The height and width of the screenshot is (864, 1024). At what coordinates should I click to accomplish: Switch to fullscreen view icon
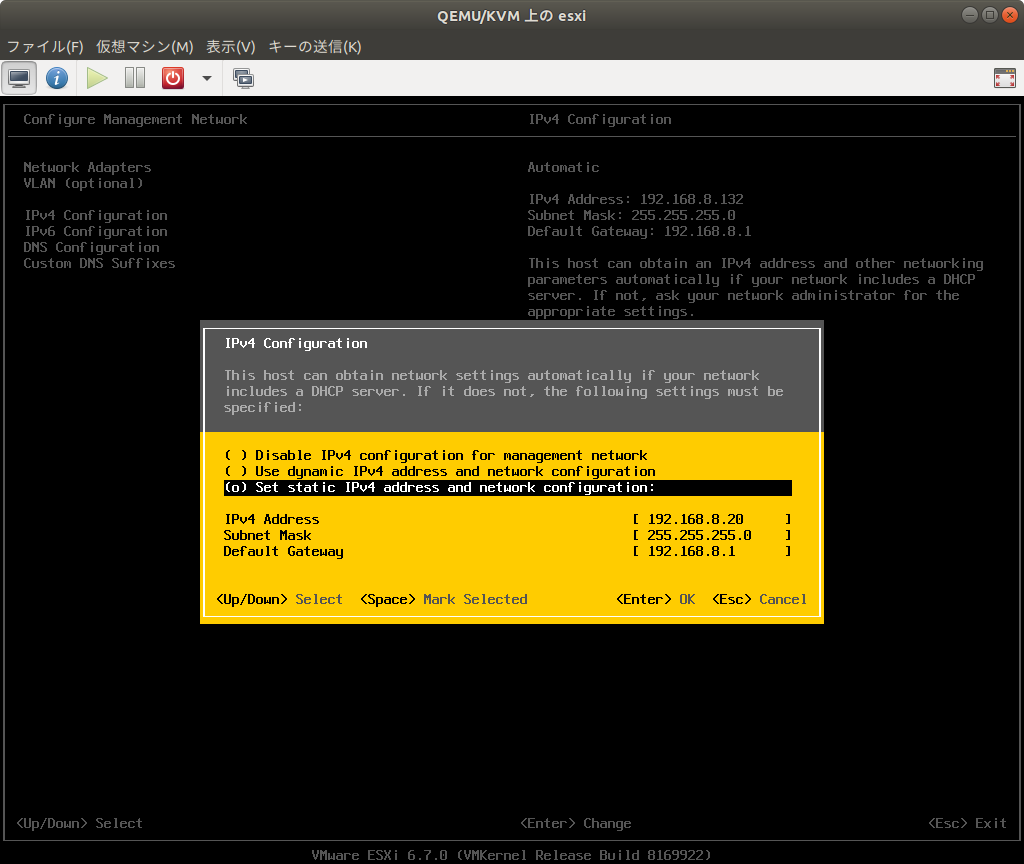click(x=1004, y=78)
